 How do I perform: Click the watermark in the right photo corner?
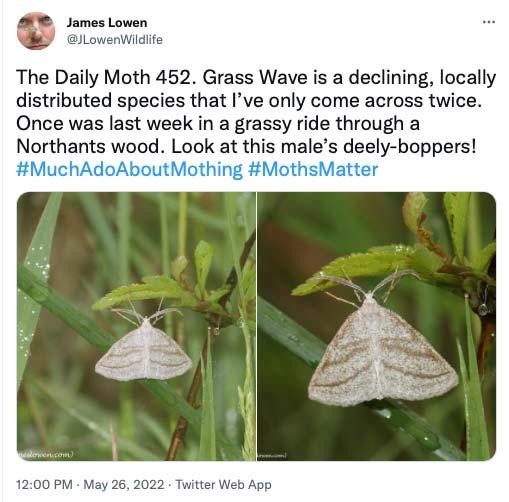(x=272, y=455)
